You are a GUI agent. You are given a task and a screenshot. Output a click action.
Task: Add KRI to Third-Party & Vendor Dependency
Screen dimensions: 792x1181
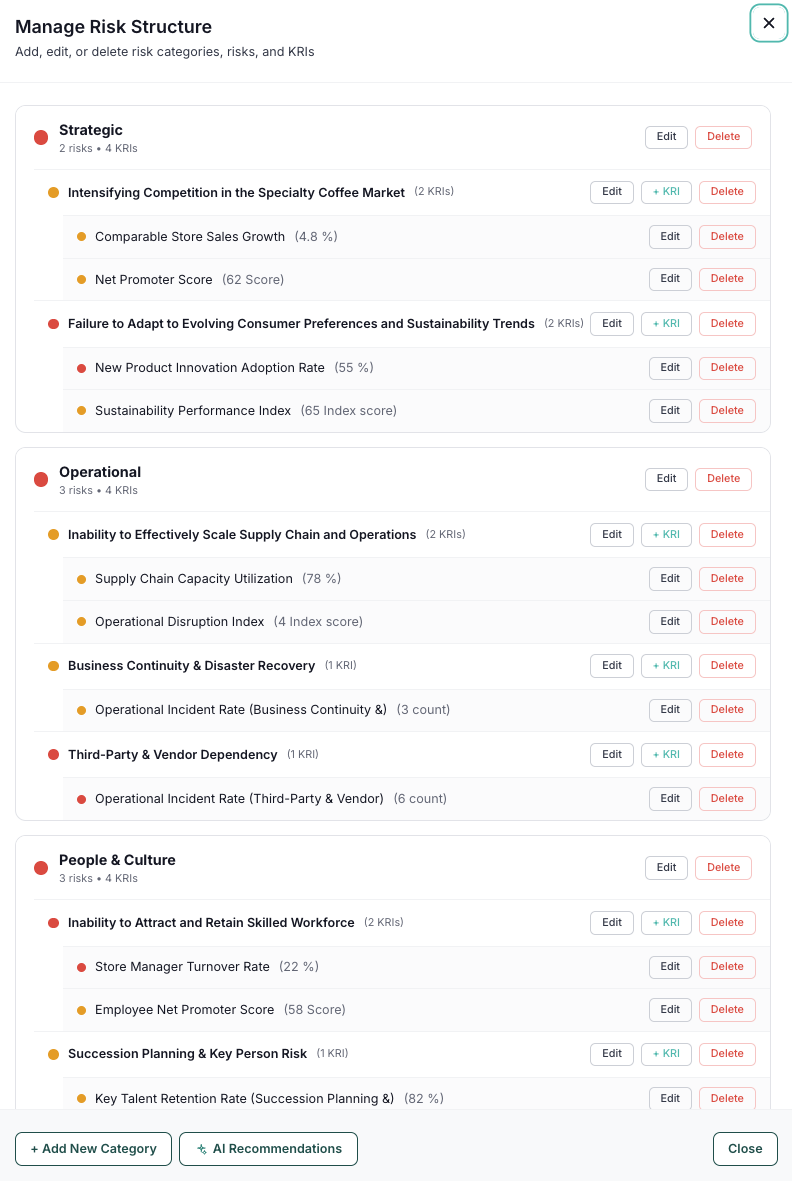tap(666, 755)
